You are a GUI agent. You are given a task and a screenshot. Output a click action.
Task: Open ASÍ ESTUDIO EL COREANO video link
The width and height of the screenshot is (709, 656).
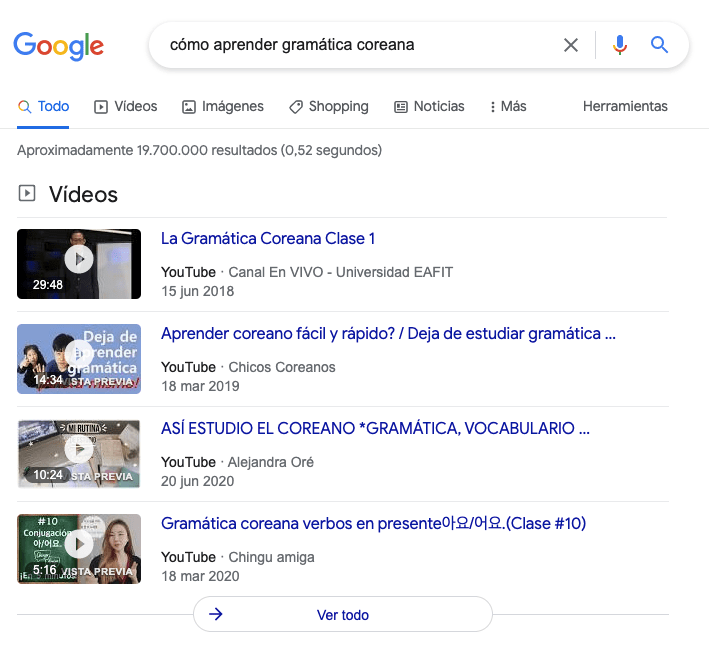coord(375,428)
